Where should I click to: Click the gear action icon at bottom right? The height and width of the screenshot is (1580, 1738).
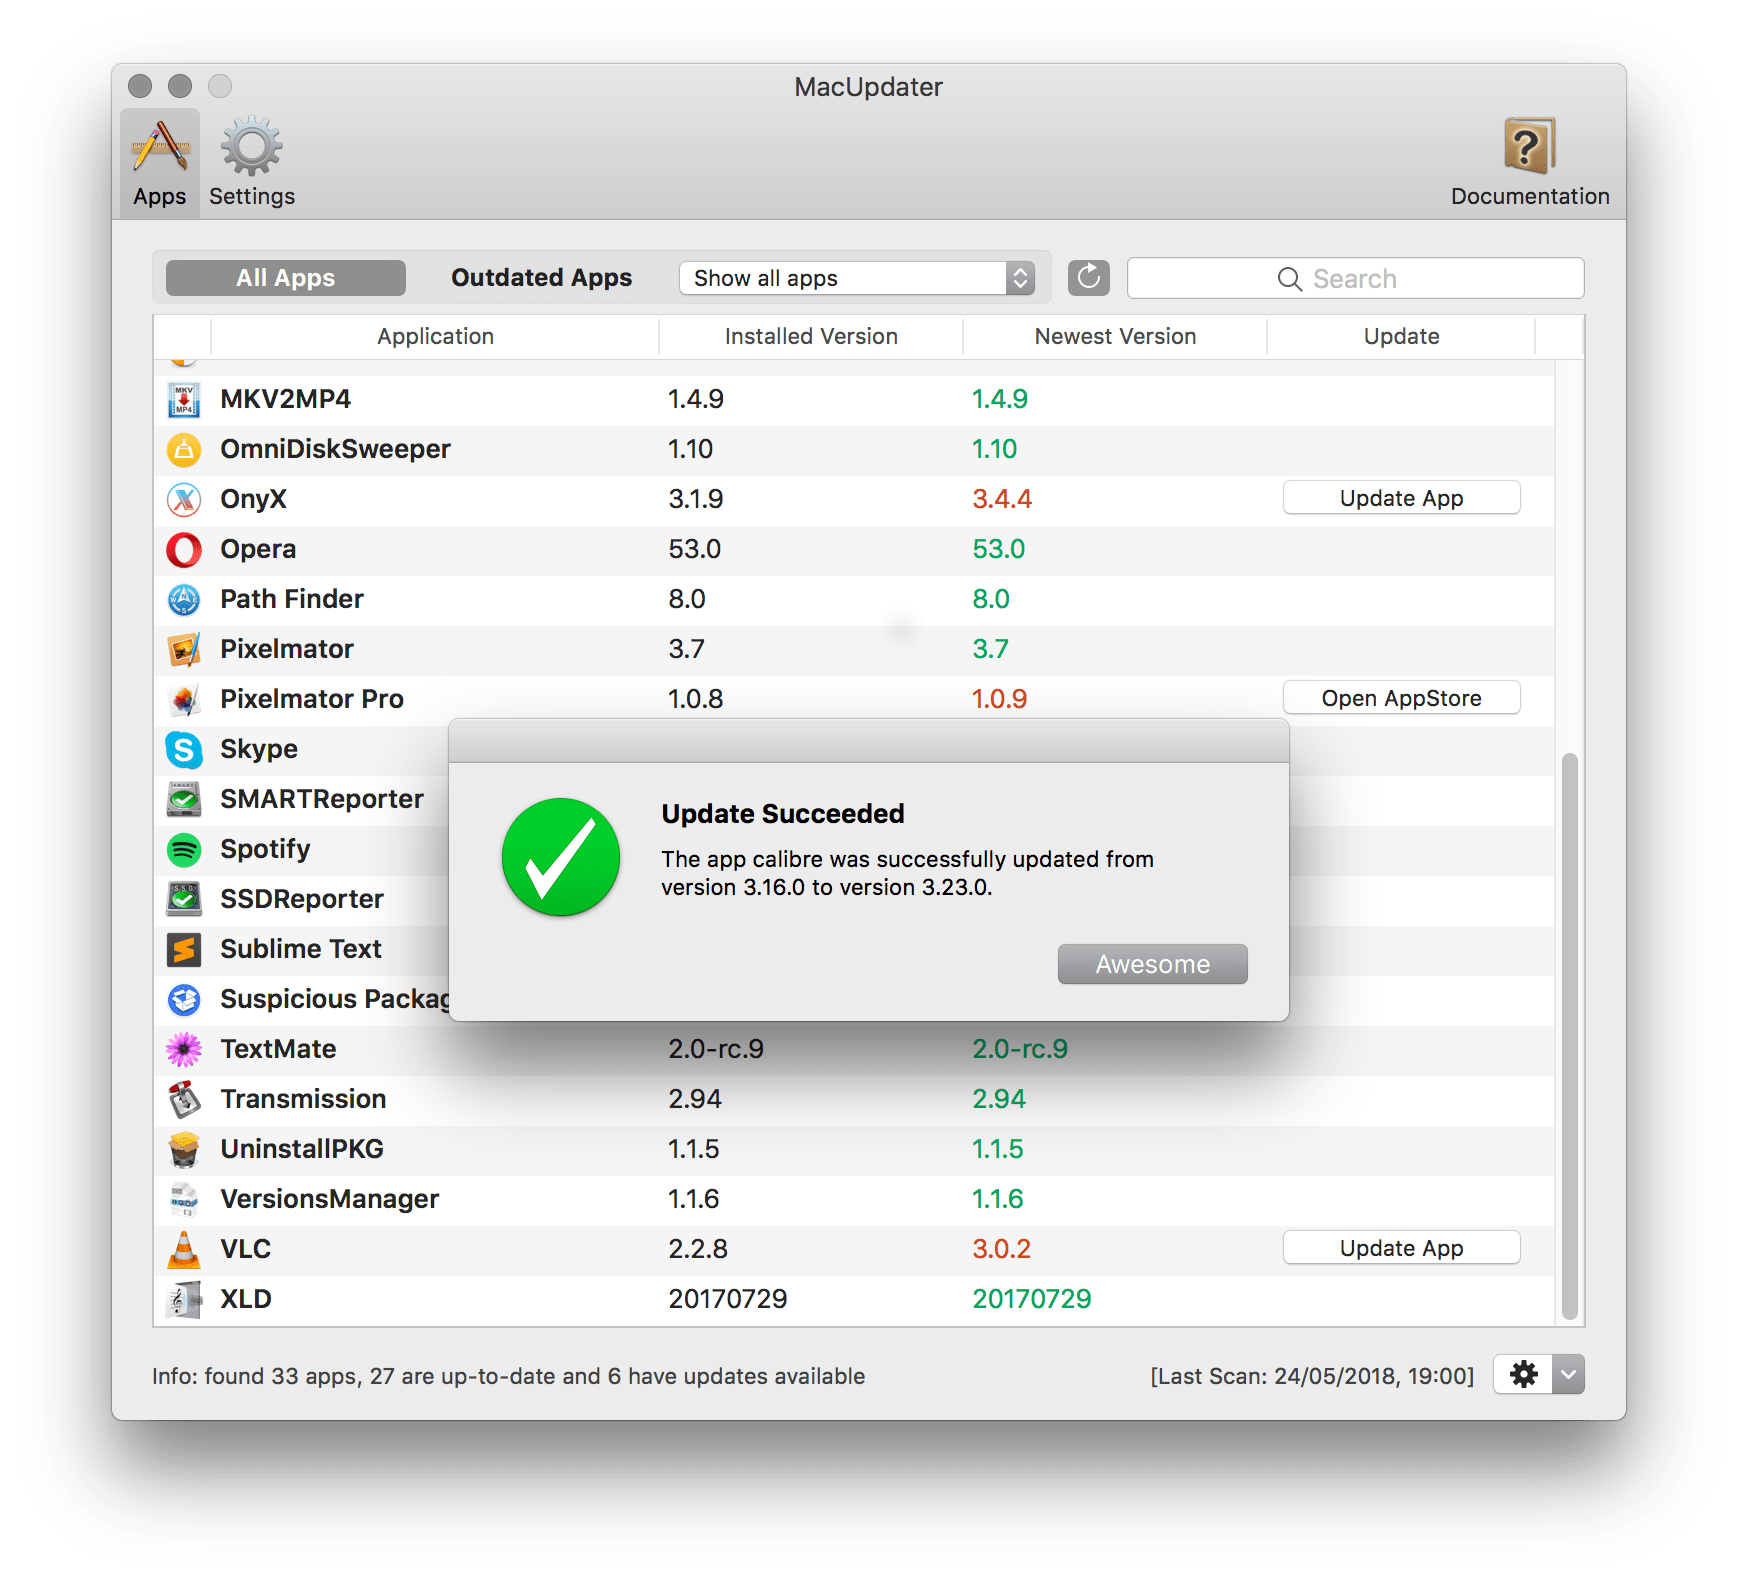pos(1523,1375)
